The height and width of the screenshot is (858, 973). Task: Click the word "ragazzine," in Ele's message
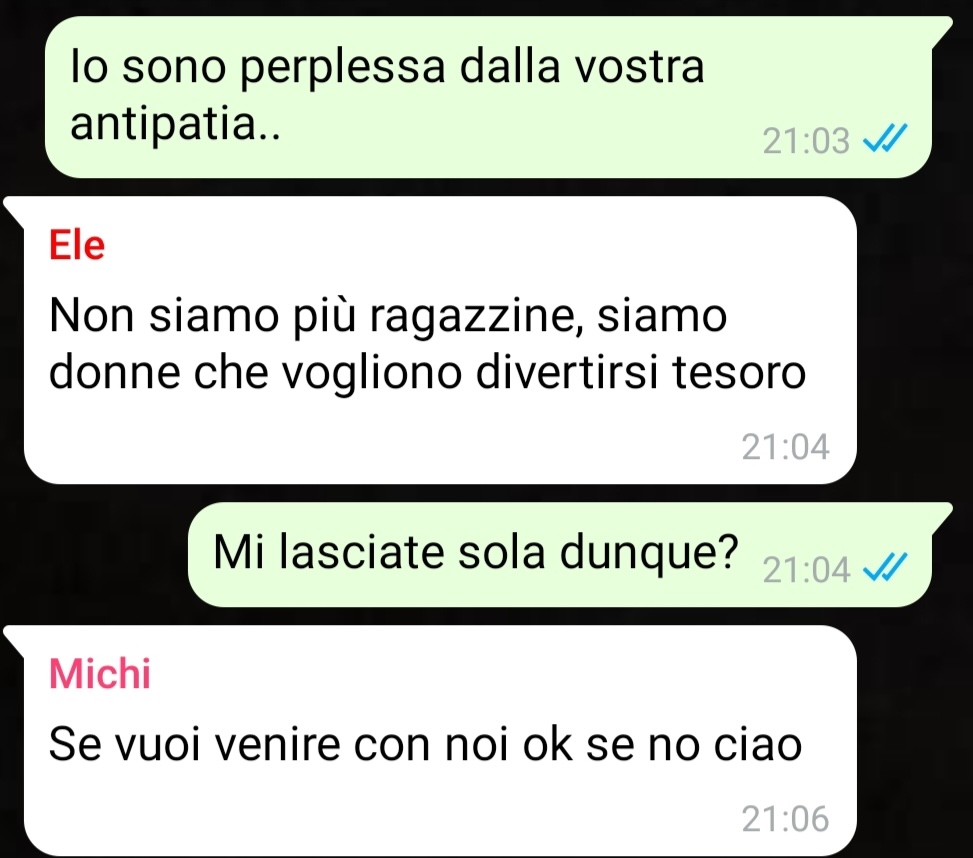[476, 318]
